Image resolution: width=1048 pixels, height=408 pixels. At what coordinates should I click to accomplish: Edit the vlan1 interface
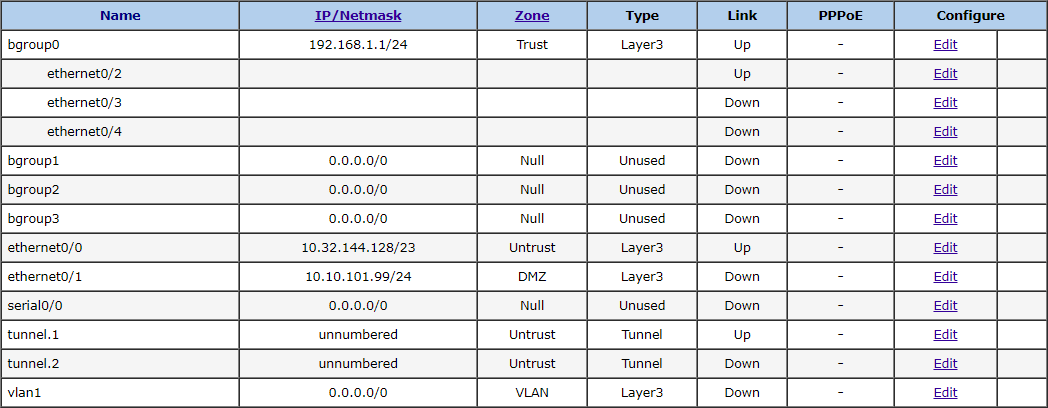(x=945, y=393)
